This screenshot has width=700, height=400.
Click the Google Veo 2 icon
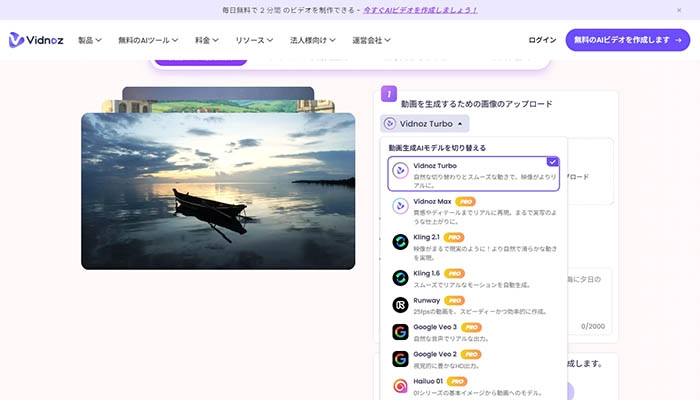(400, 359)
